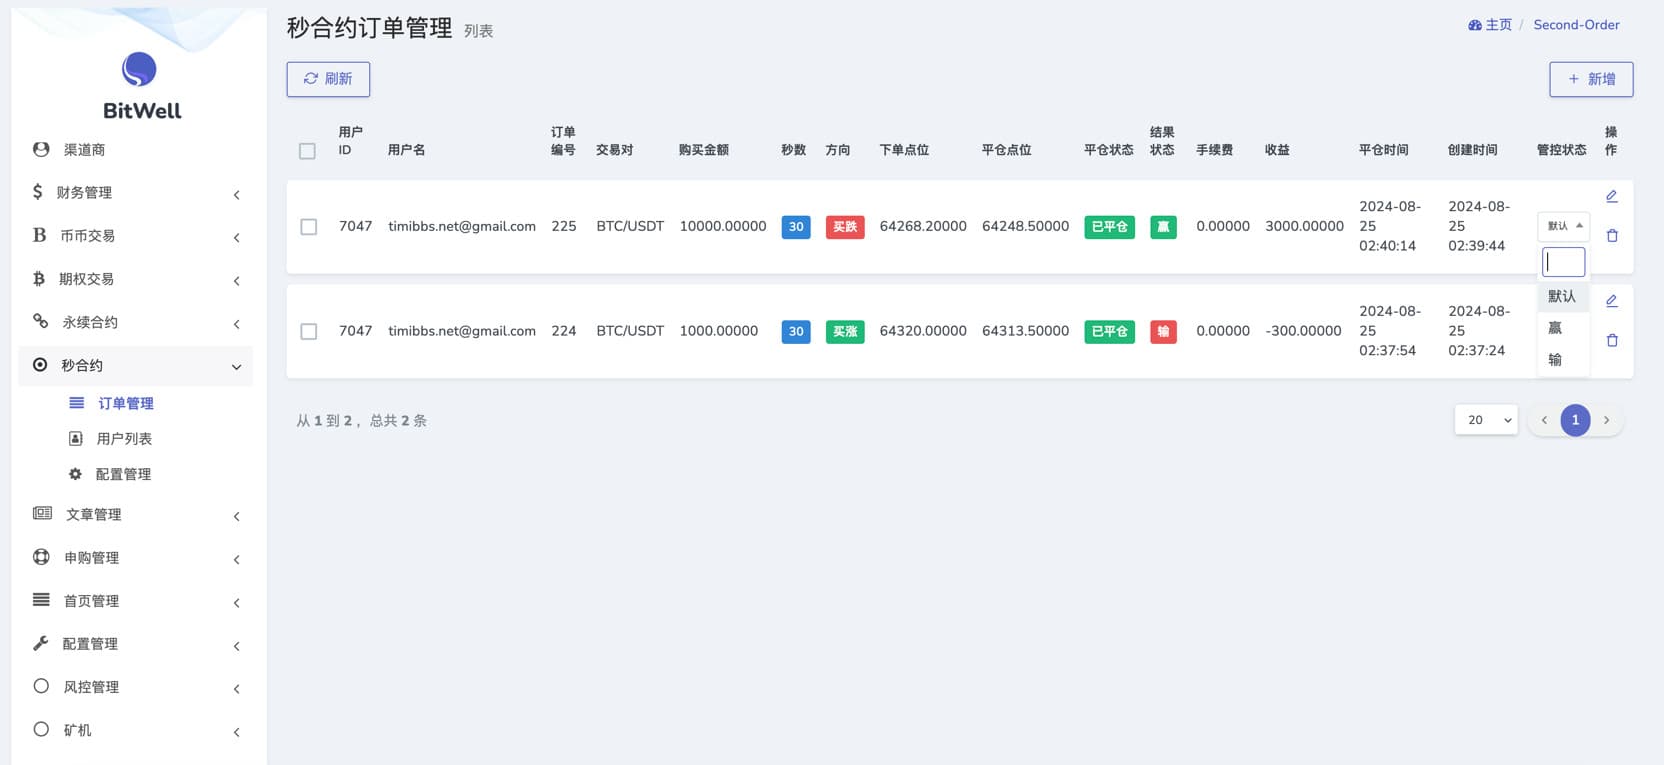Click the edit pencil icon for order 225
The height and width of the screenshot is (765, 1664).
click(x=1611, y=197)
